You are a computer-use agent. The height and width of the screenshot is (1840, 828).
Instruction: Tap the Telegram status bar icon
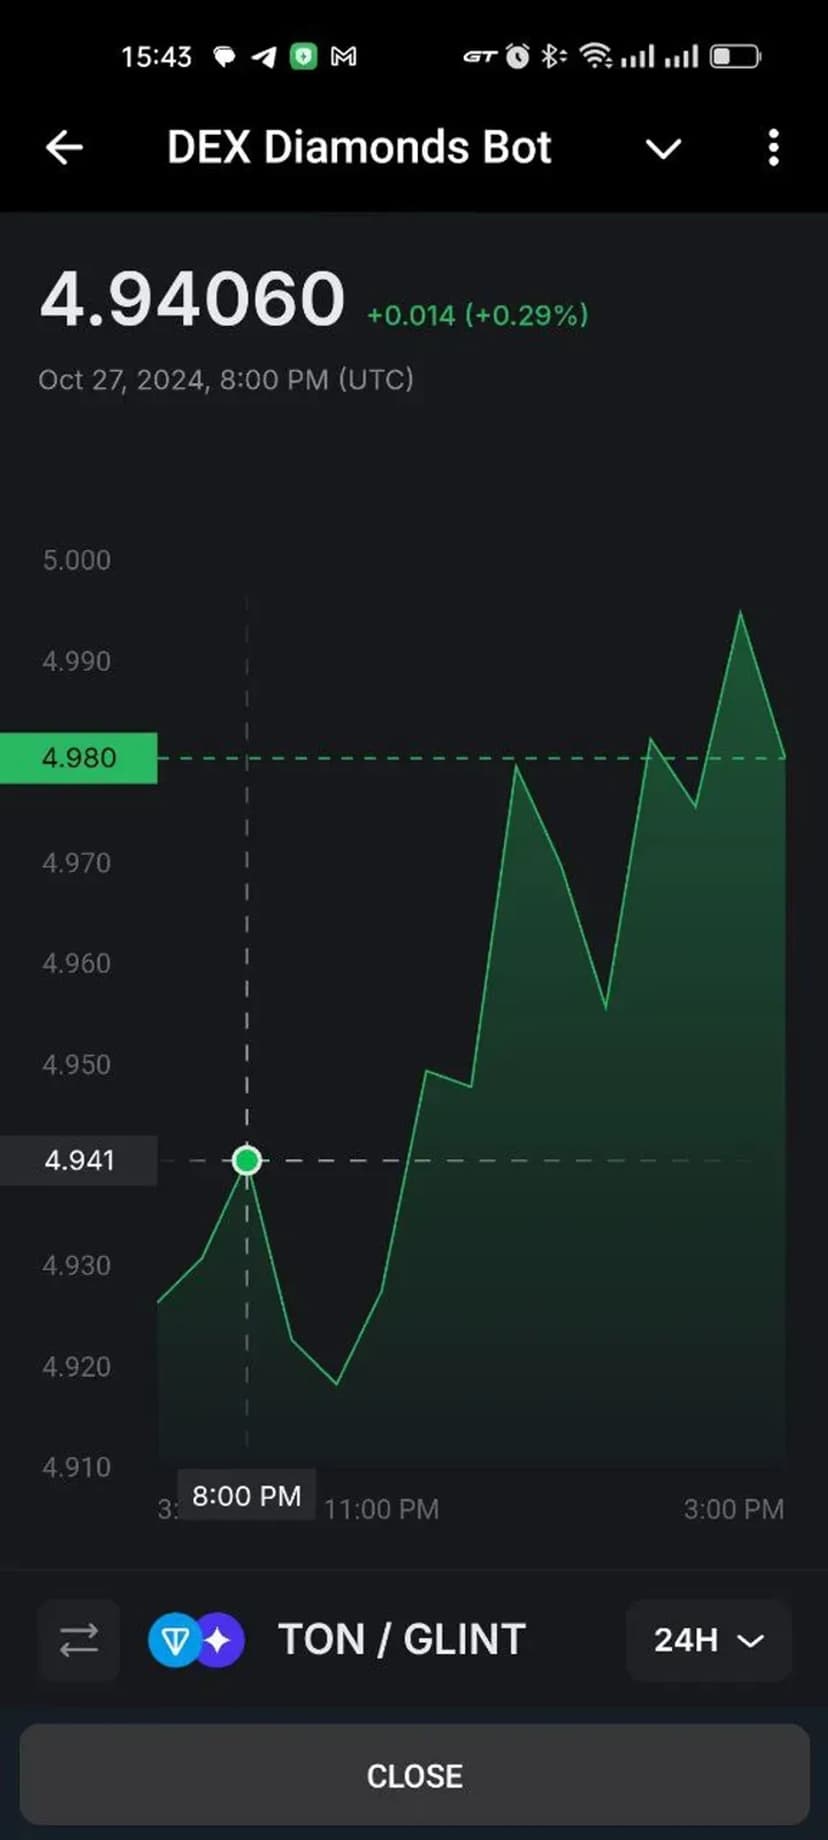(264, 57)
